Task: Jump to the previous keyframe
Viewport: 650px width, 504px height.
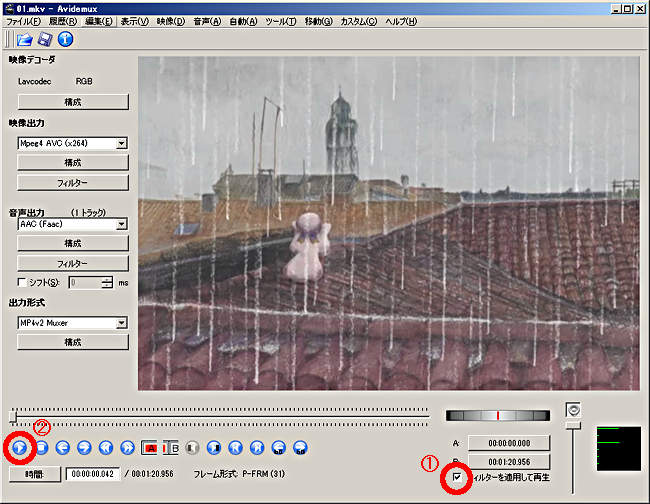Action: (106, 448)
